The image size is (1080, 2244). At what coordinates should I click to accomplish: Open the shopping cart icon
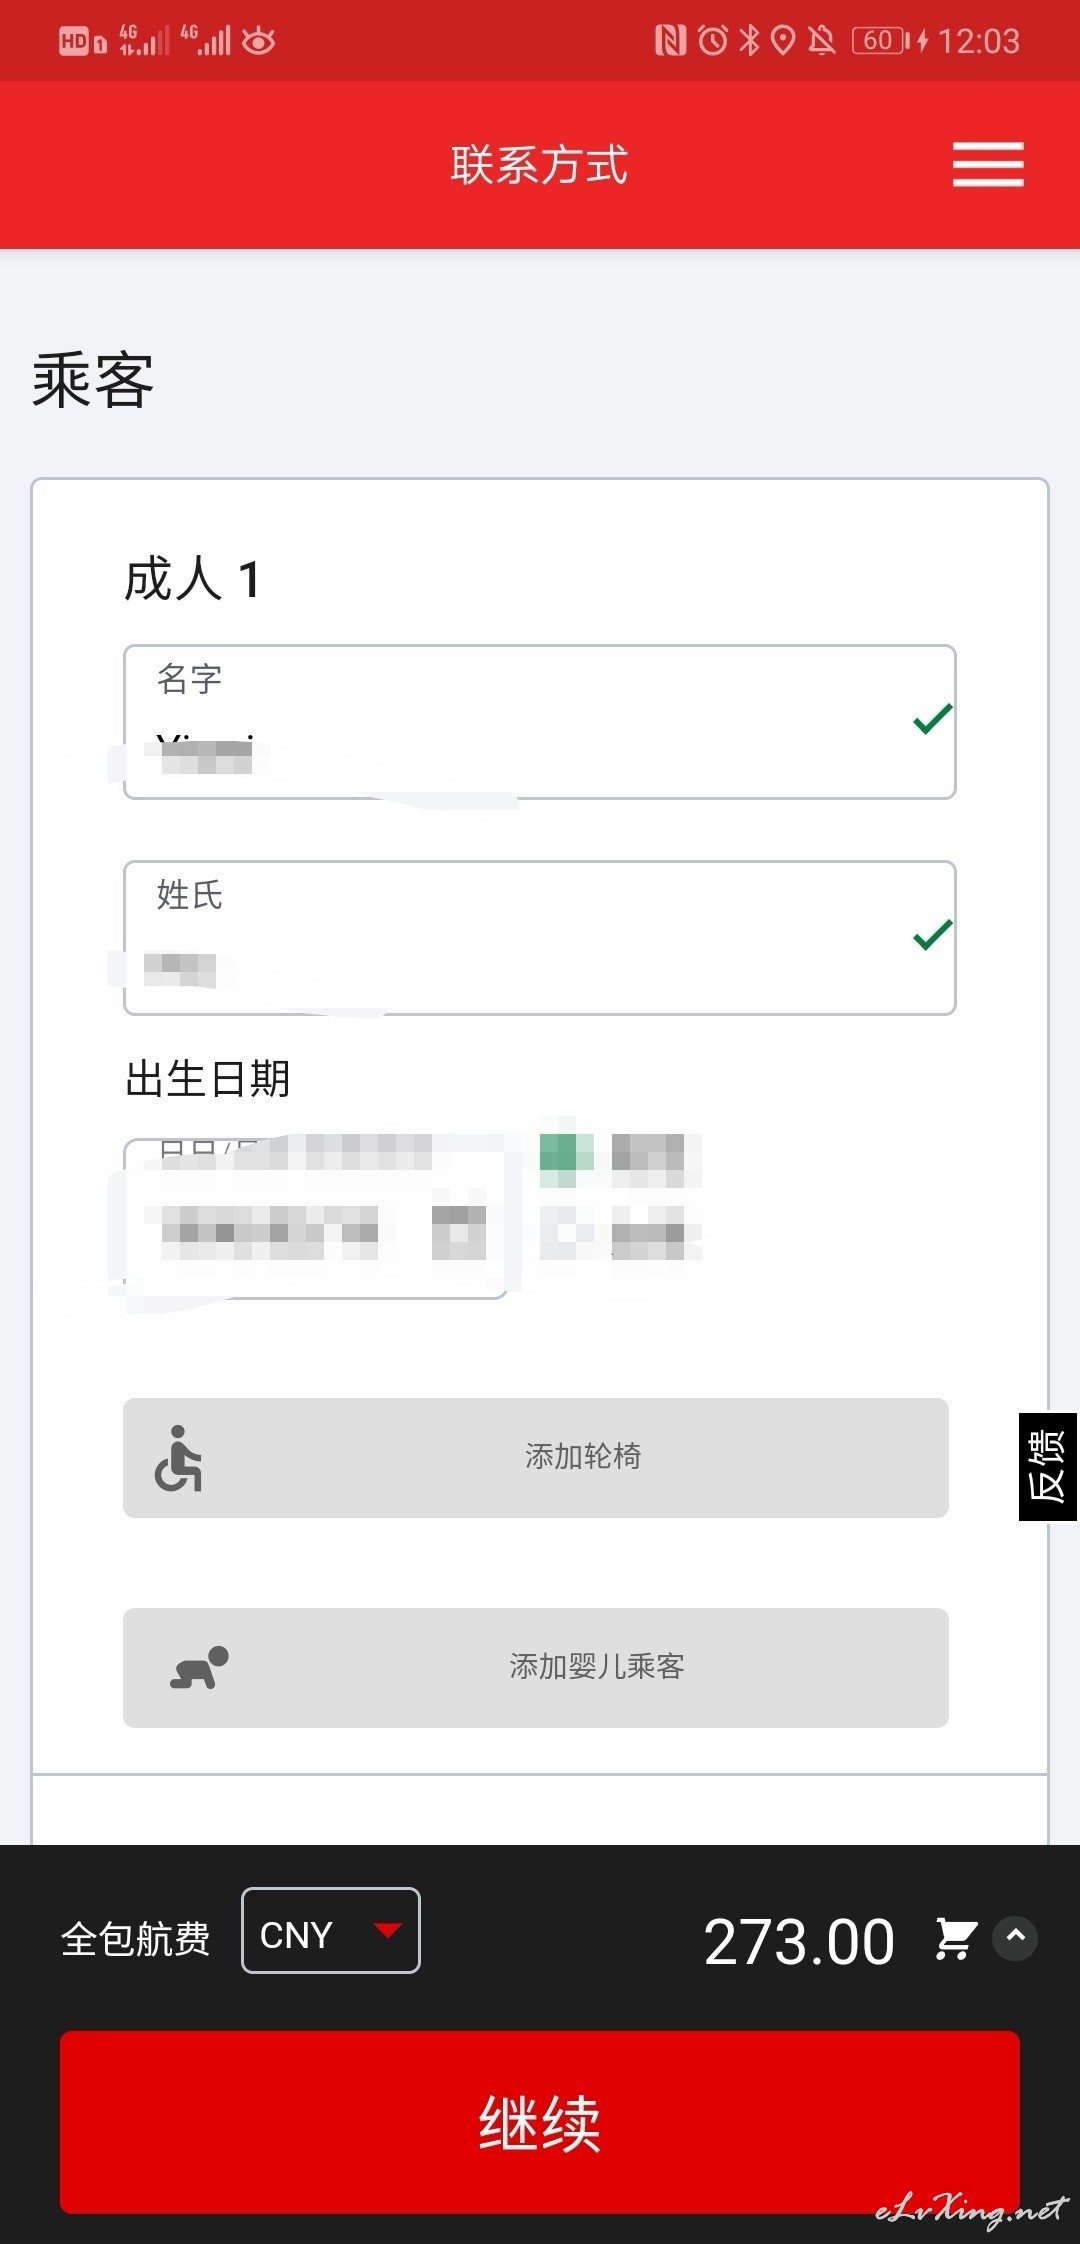coord(955,1938)
